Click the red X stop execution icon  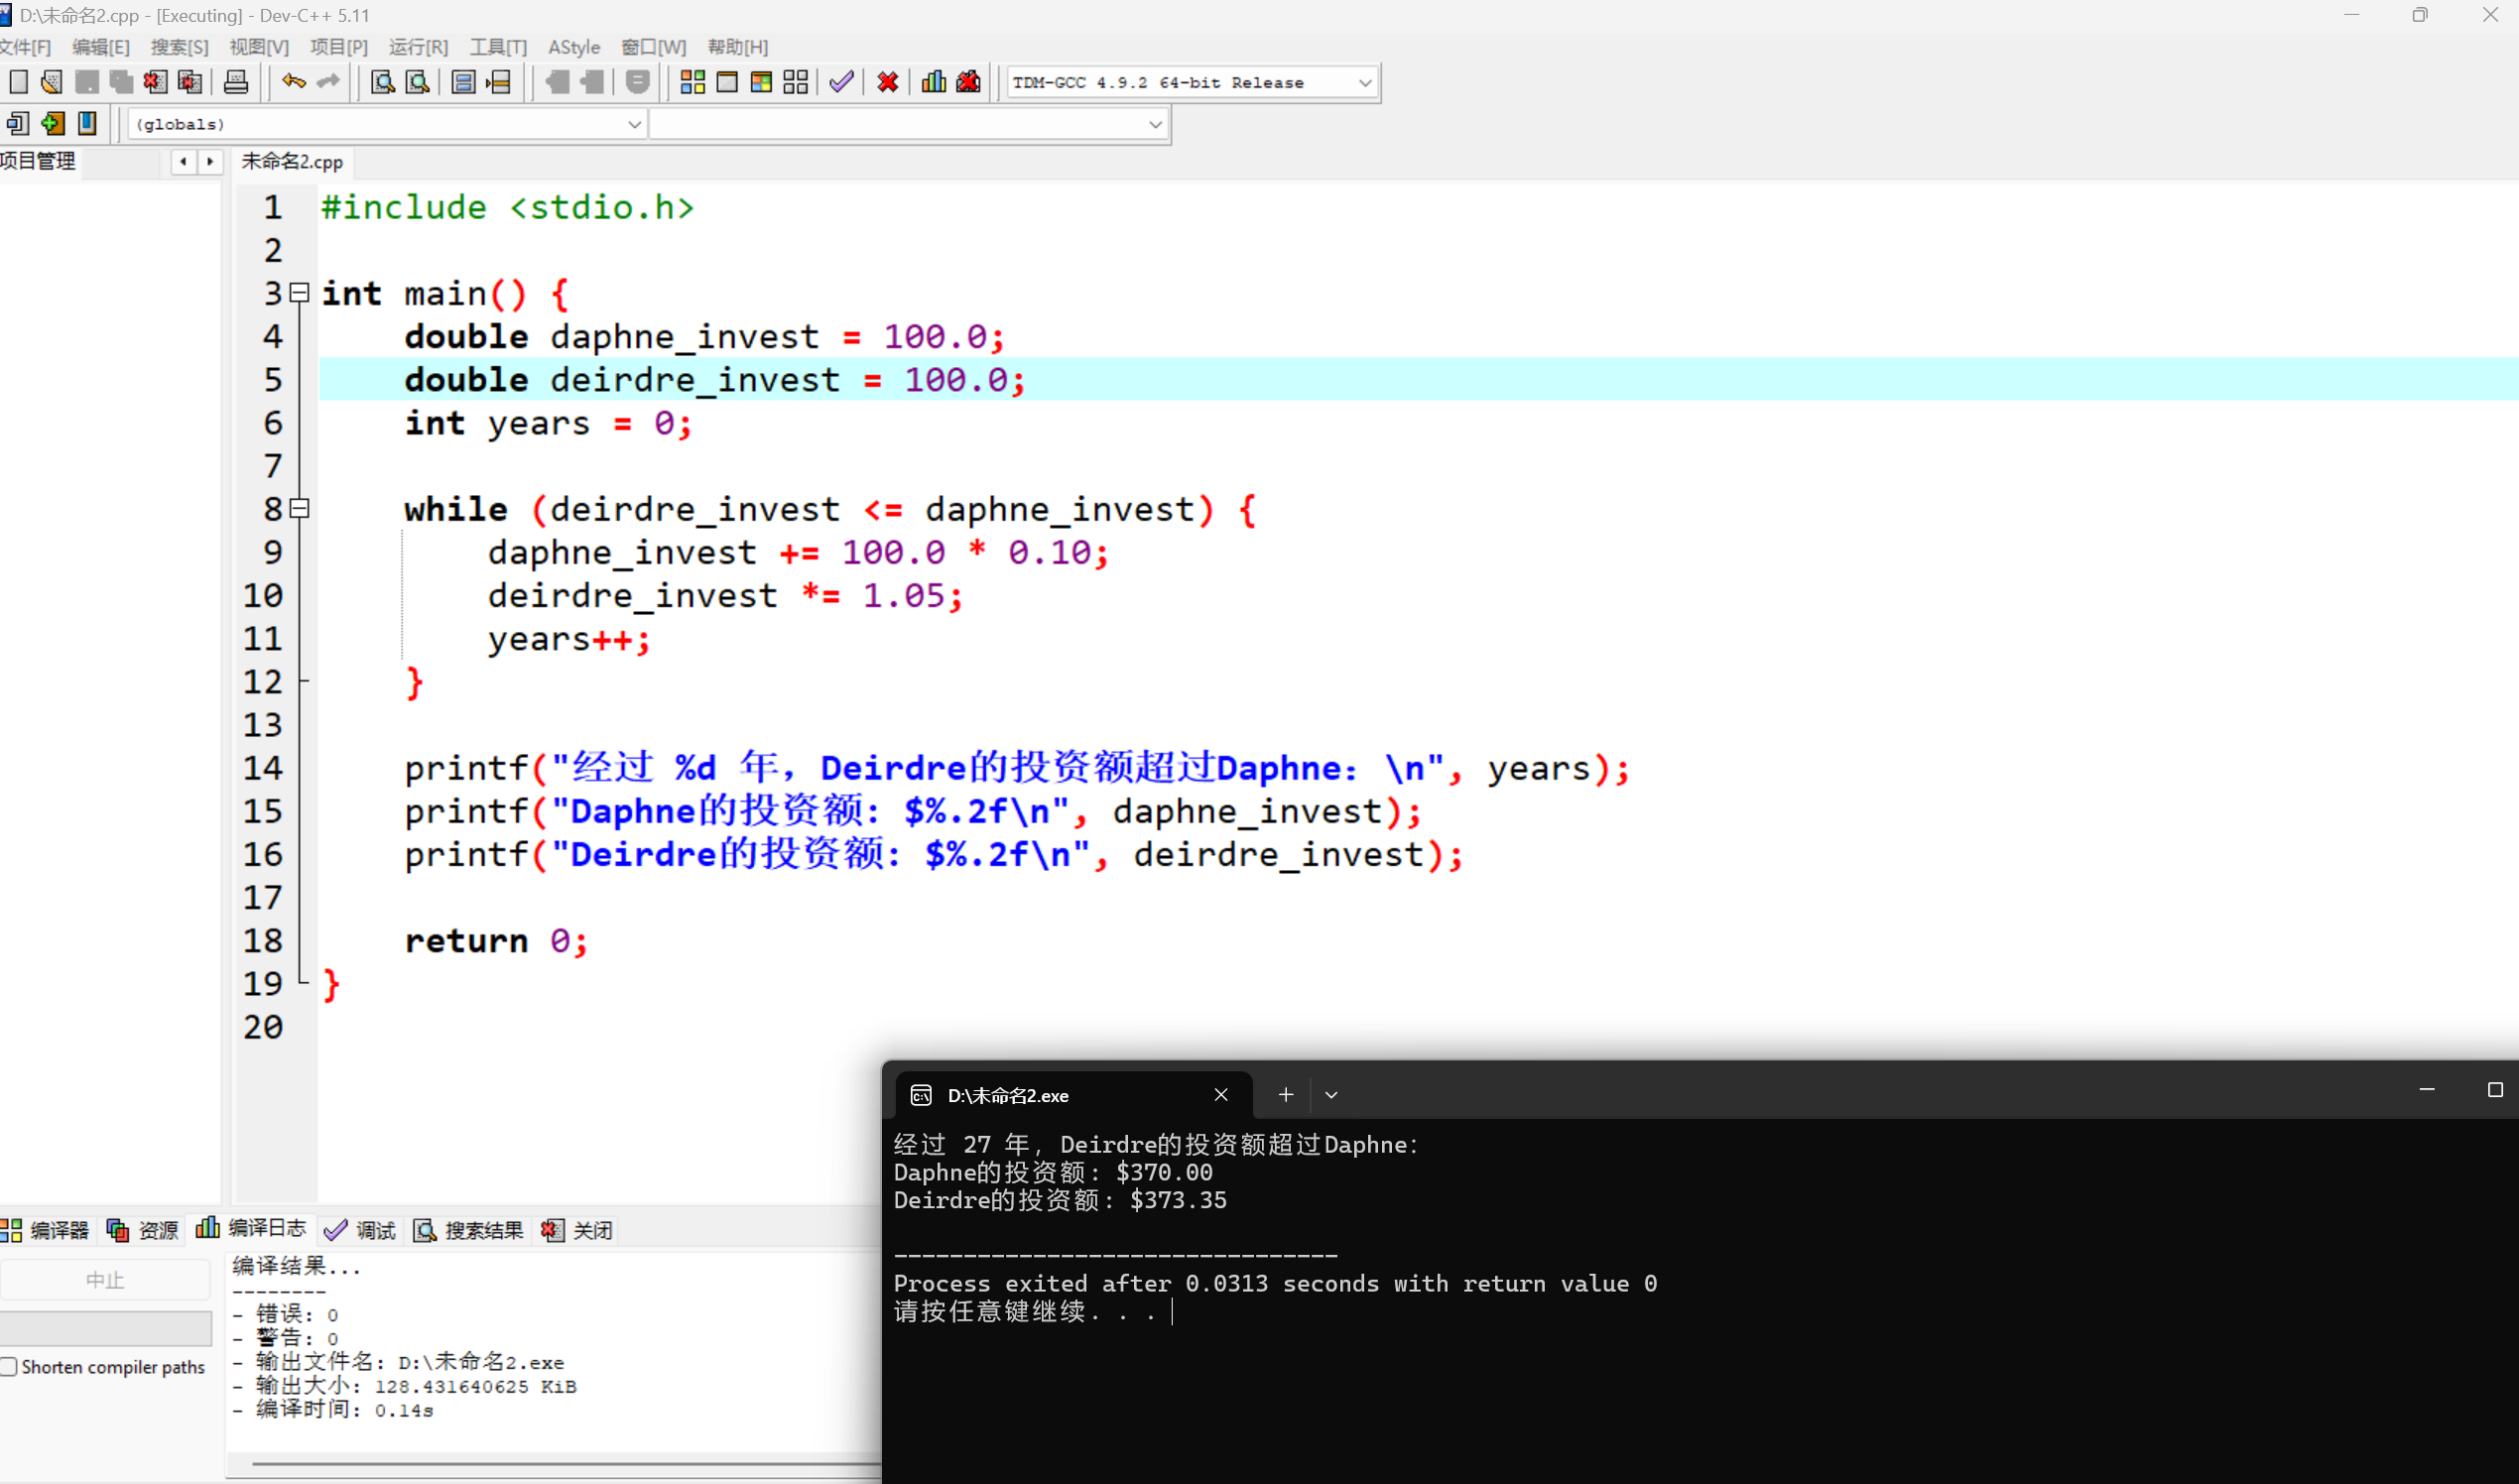pos(887,82)
